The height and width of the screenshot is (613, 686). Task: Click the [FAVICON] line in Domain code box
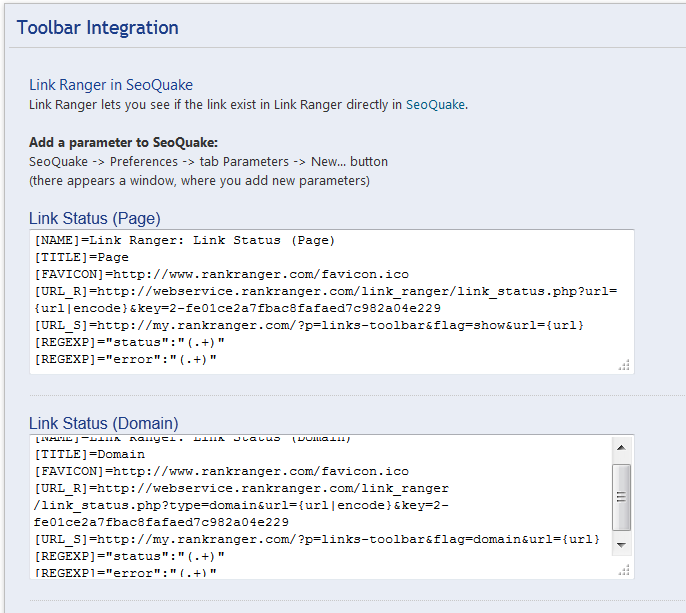221,471
